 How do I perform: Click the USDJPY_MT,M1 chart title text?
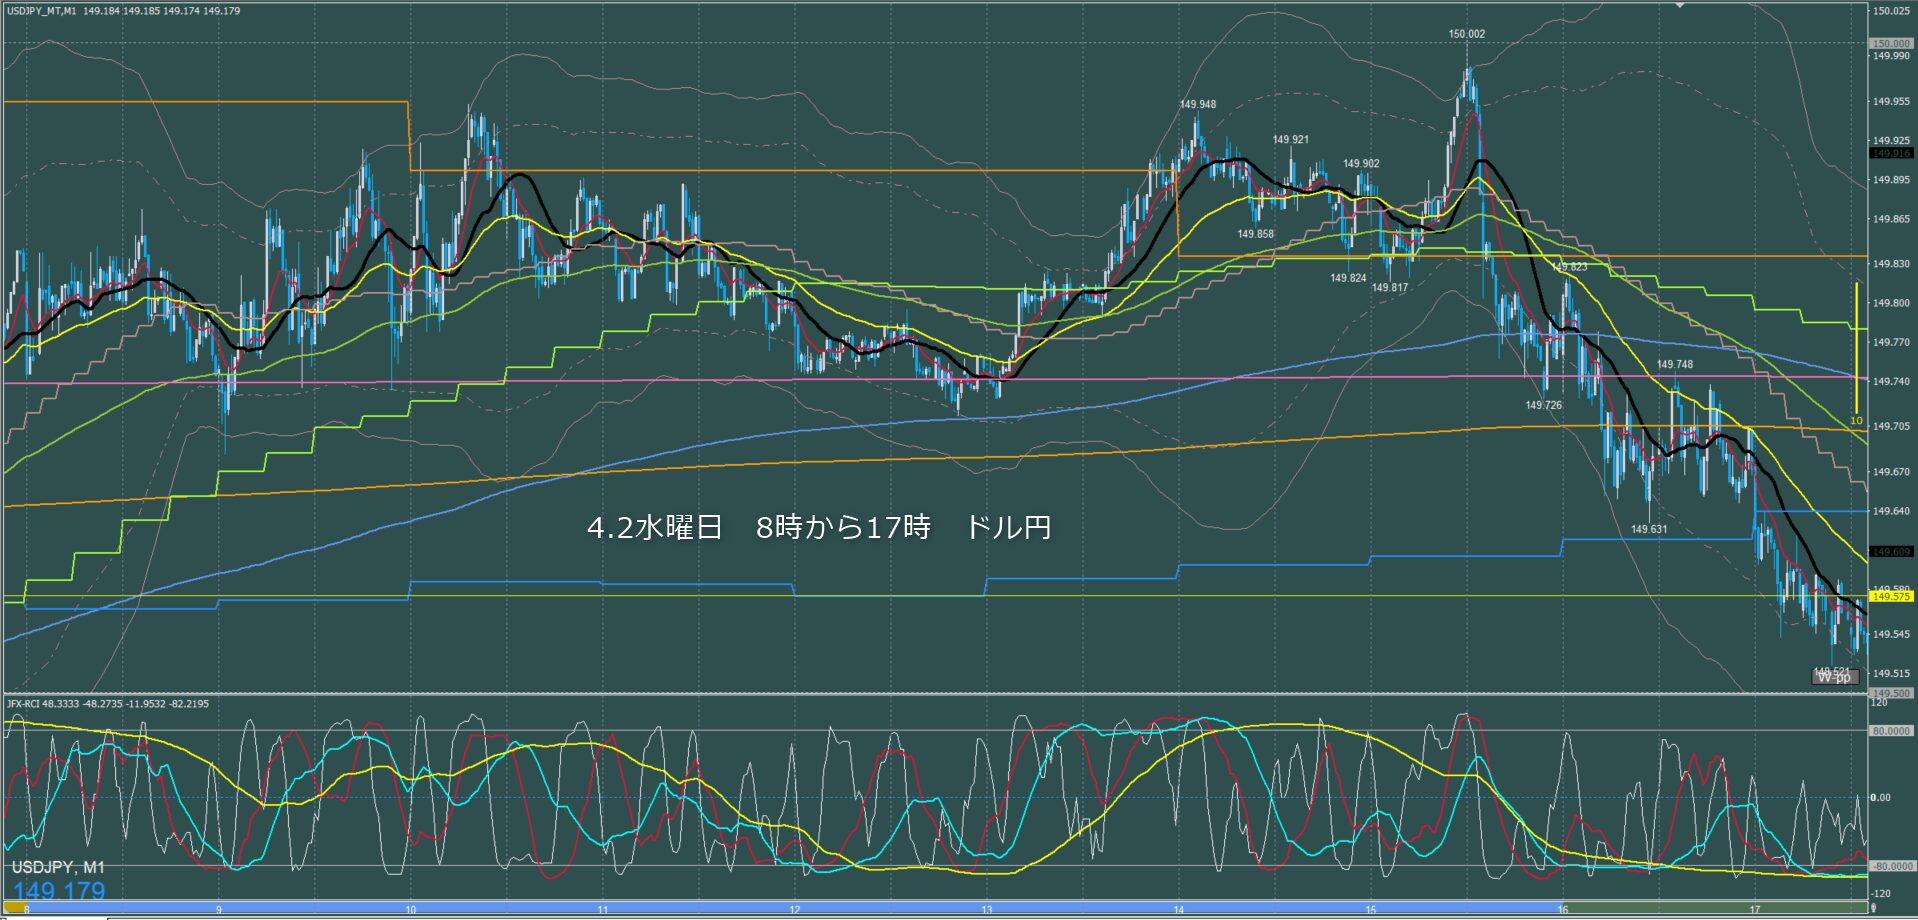pos(42,11)
